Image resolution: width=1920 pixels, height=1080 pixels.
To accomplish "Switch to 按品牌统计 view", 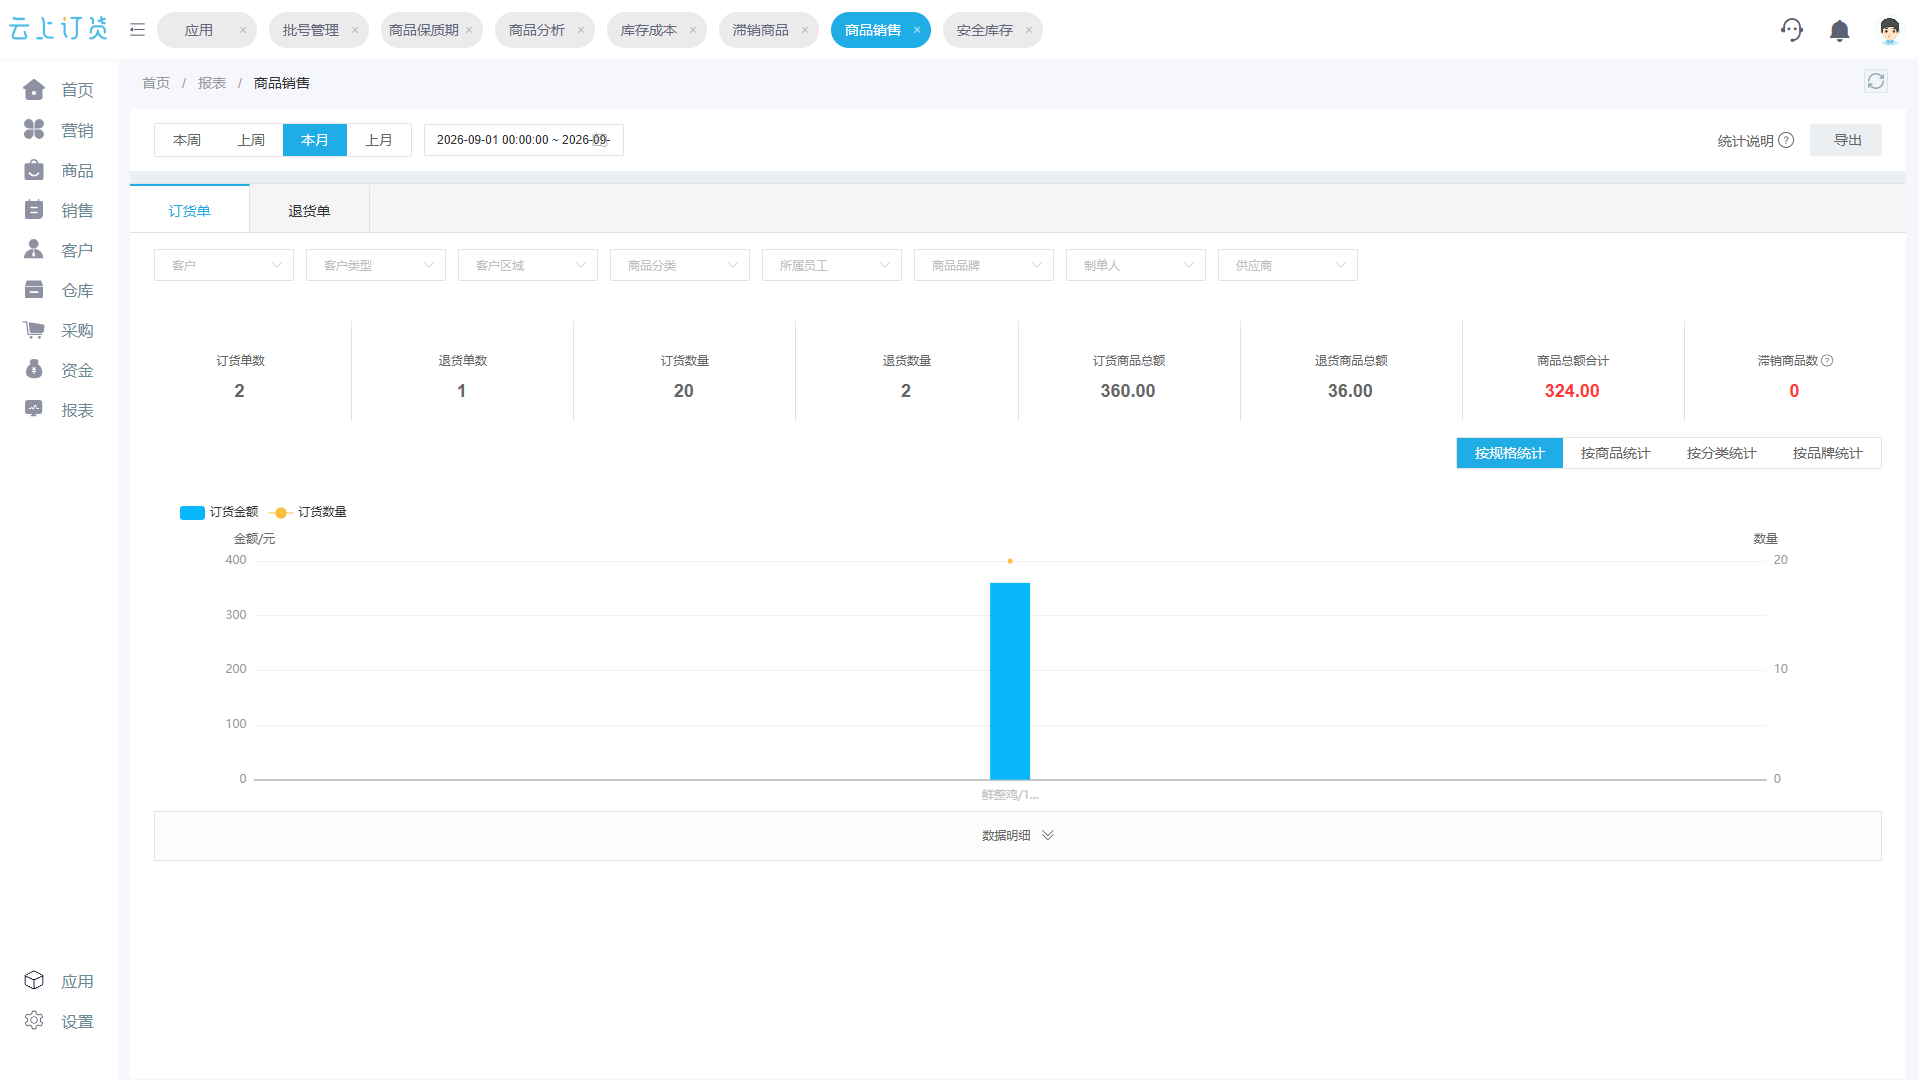I will click(1827, 453).
